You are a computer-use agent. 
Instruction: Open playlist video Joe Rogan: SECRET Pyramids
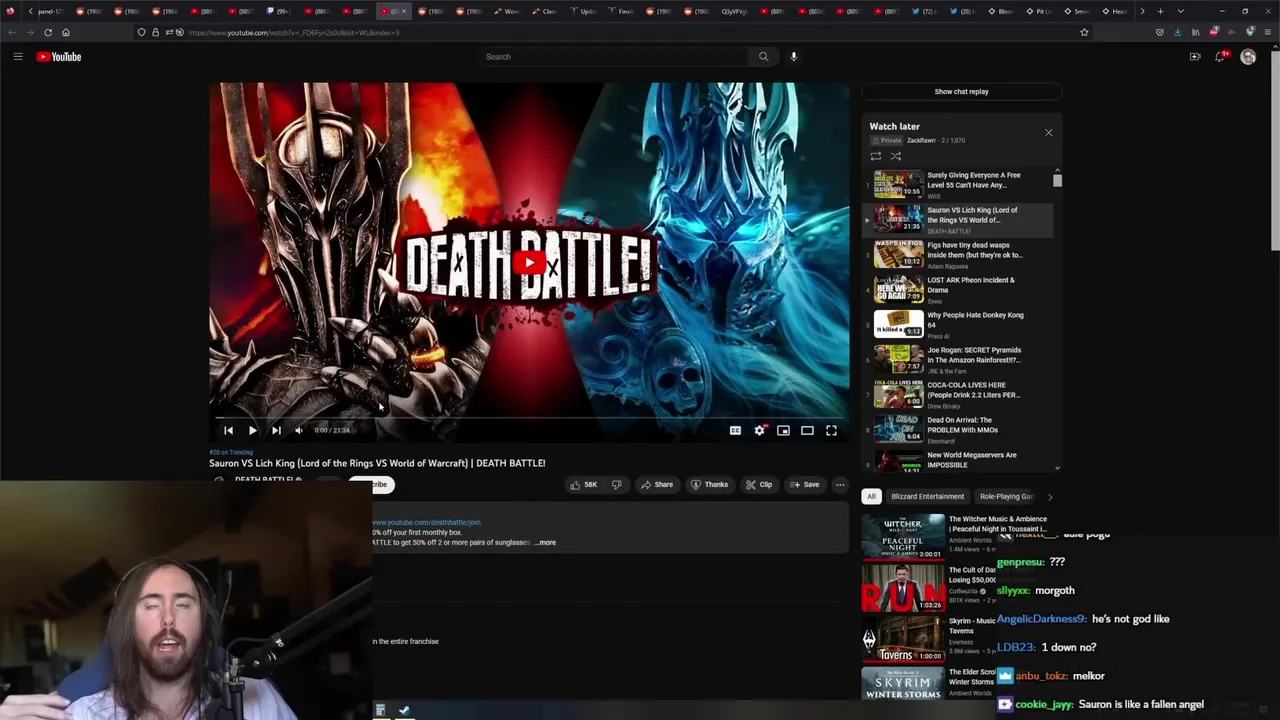point(958,360)
